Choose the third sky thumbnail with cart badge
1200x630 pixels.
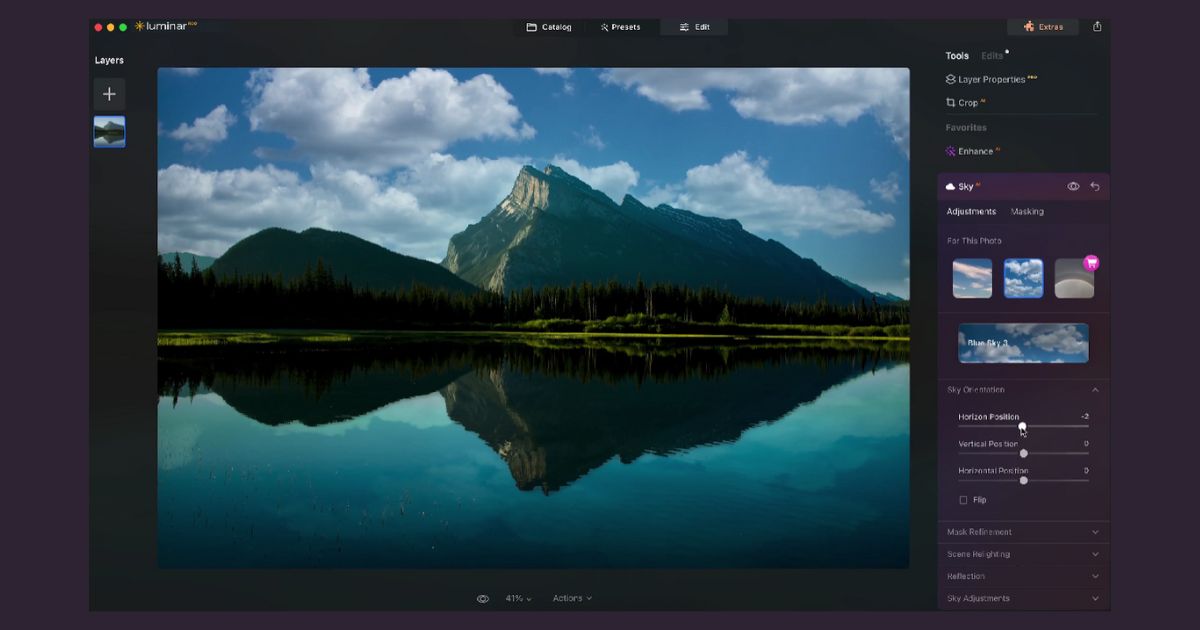pos(1074,278)
